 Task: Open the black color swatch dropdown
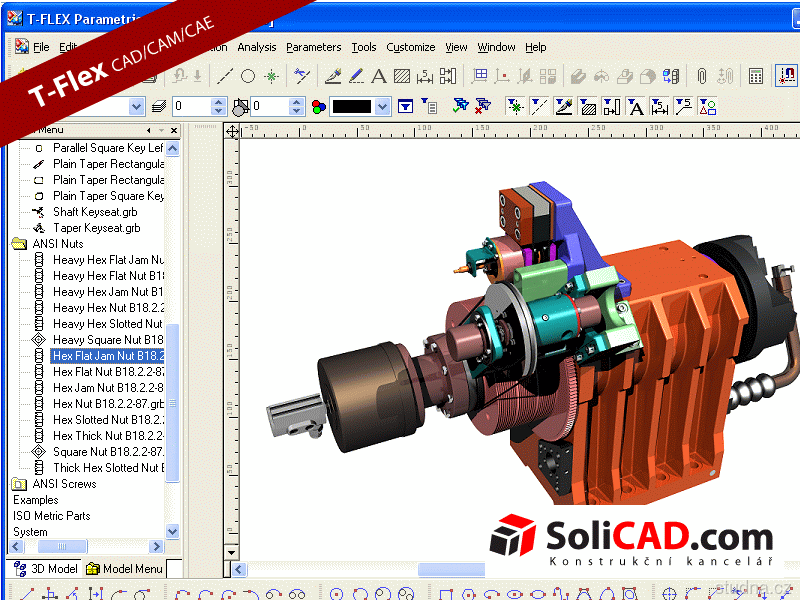(x=383, y=107)
